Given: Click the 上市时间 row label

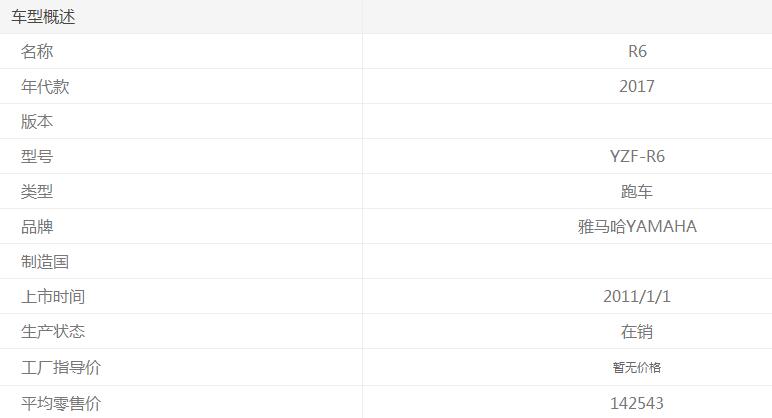Looking at the screenshot, I should point(53,297).
